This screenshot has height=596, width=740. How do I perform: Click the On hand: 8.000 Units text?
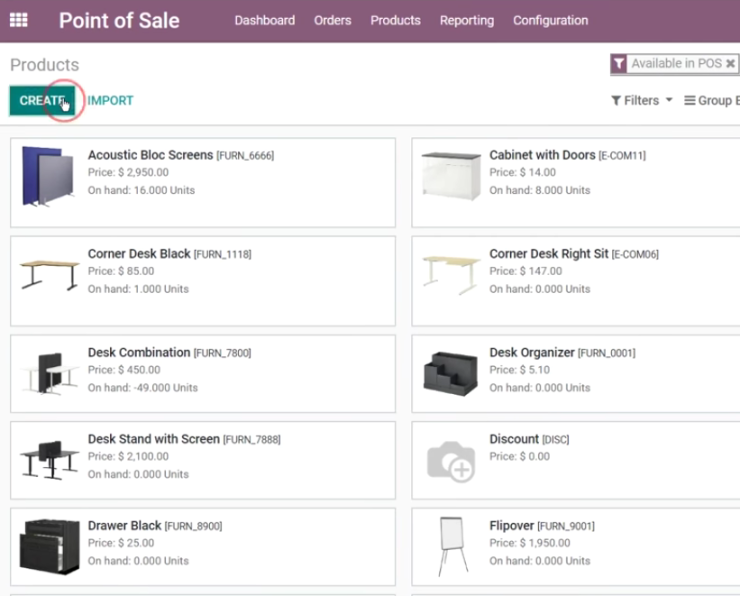pyautogui.click(x=539, y=190)
